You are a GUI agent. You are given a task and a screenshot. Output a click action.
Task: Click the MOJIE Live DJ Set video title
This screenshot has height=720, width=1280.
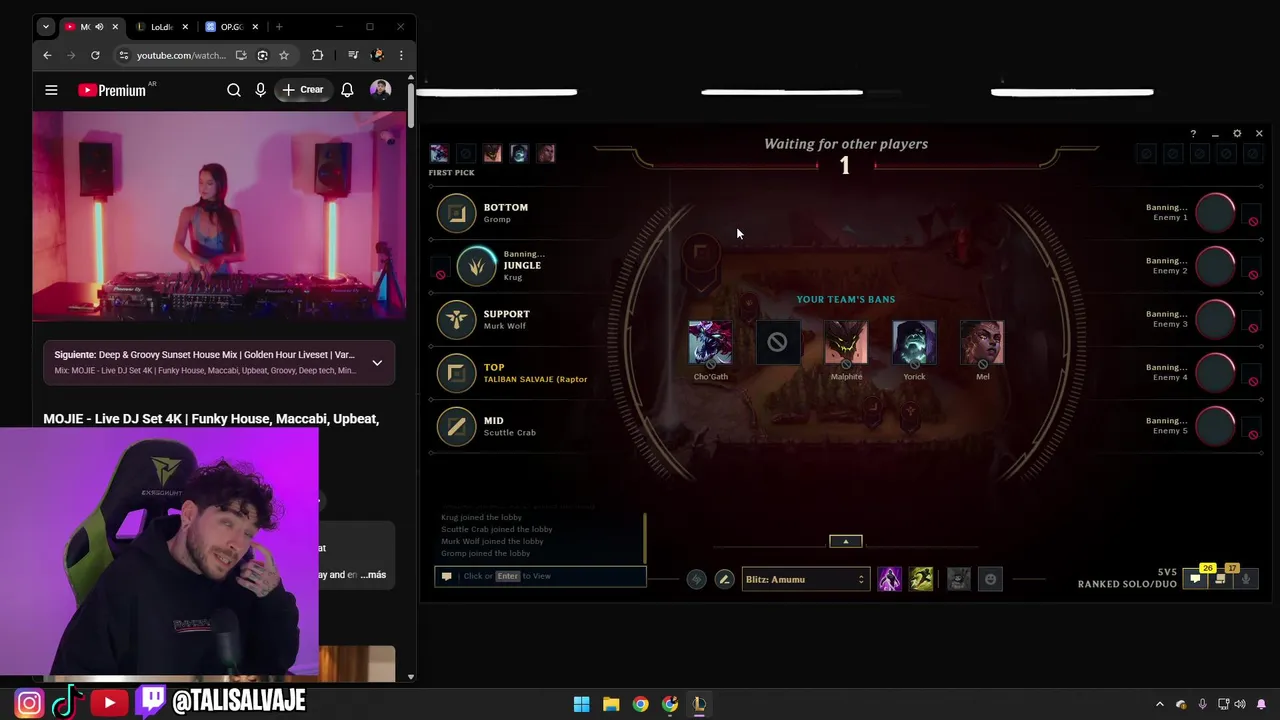(x=211, y=419)
